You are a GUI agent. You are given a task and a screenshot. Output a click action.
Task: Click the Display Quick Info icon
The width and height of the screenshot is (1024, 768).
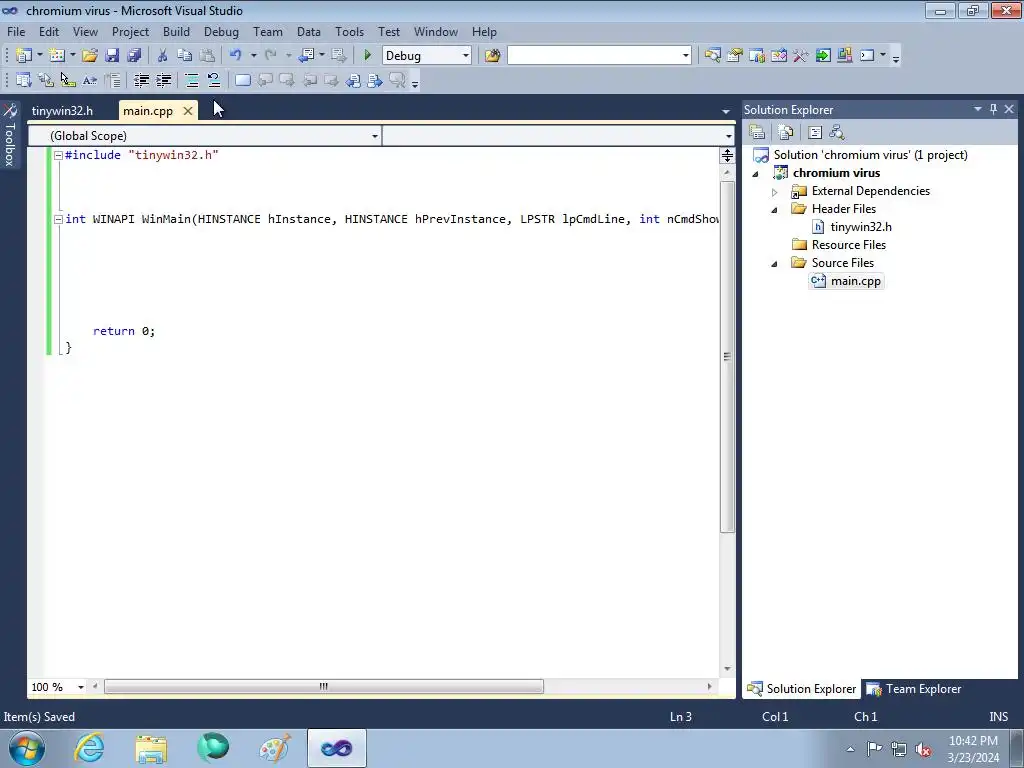click(x=68, y=80)
